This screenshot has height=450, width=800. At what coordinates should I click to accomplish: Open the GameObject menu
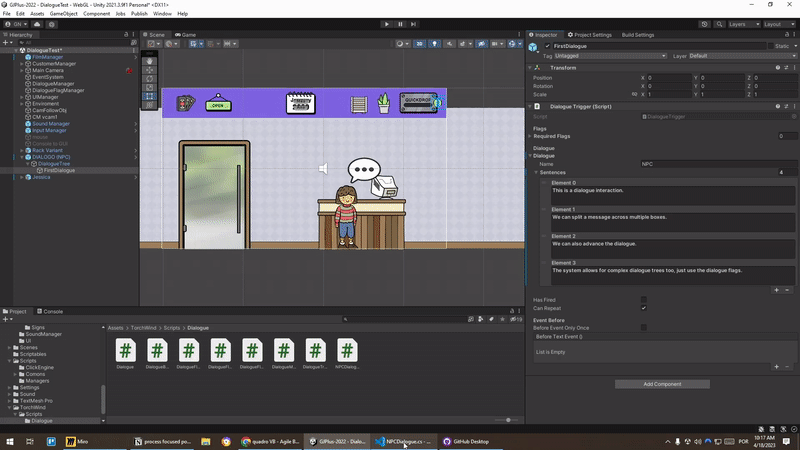tap(63, 14)
